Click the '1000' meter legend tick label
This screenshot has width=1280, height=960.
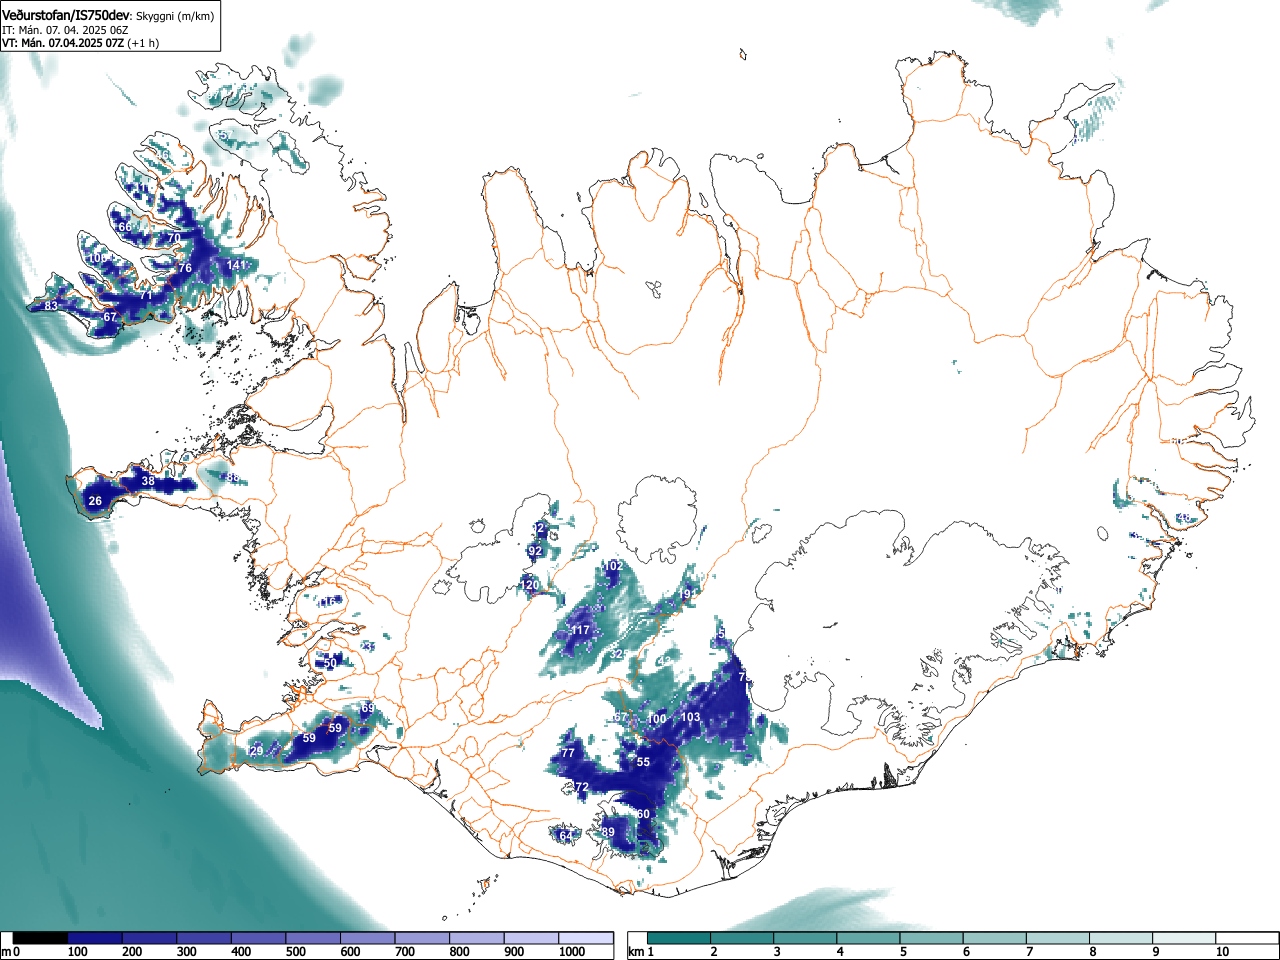point(572,952)
